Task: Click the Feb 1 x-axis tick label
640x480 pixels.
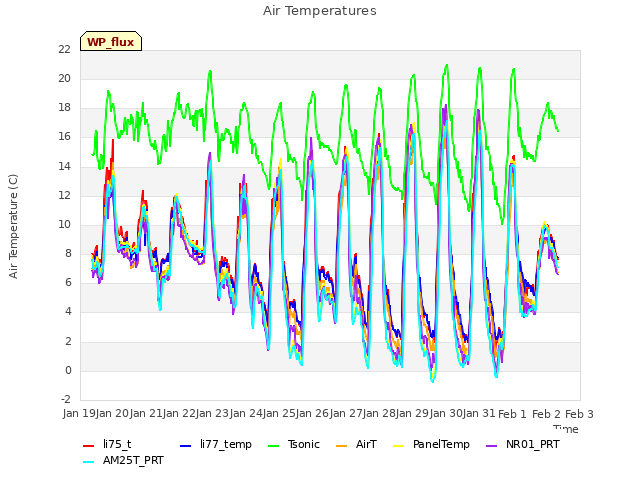Action: pos(513,414)
